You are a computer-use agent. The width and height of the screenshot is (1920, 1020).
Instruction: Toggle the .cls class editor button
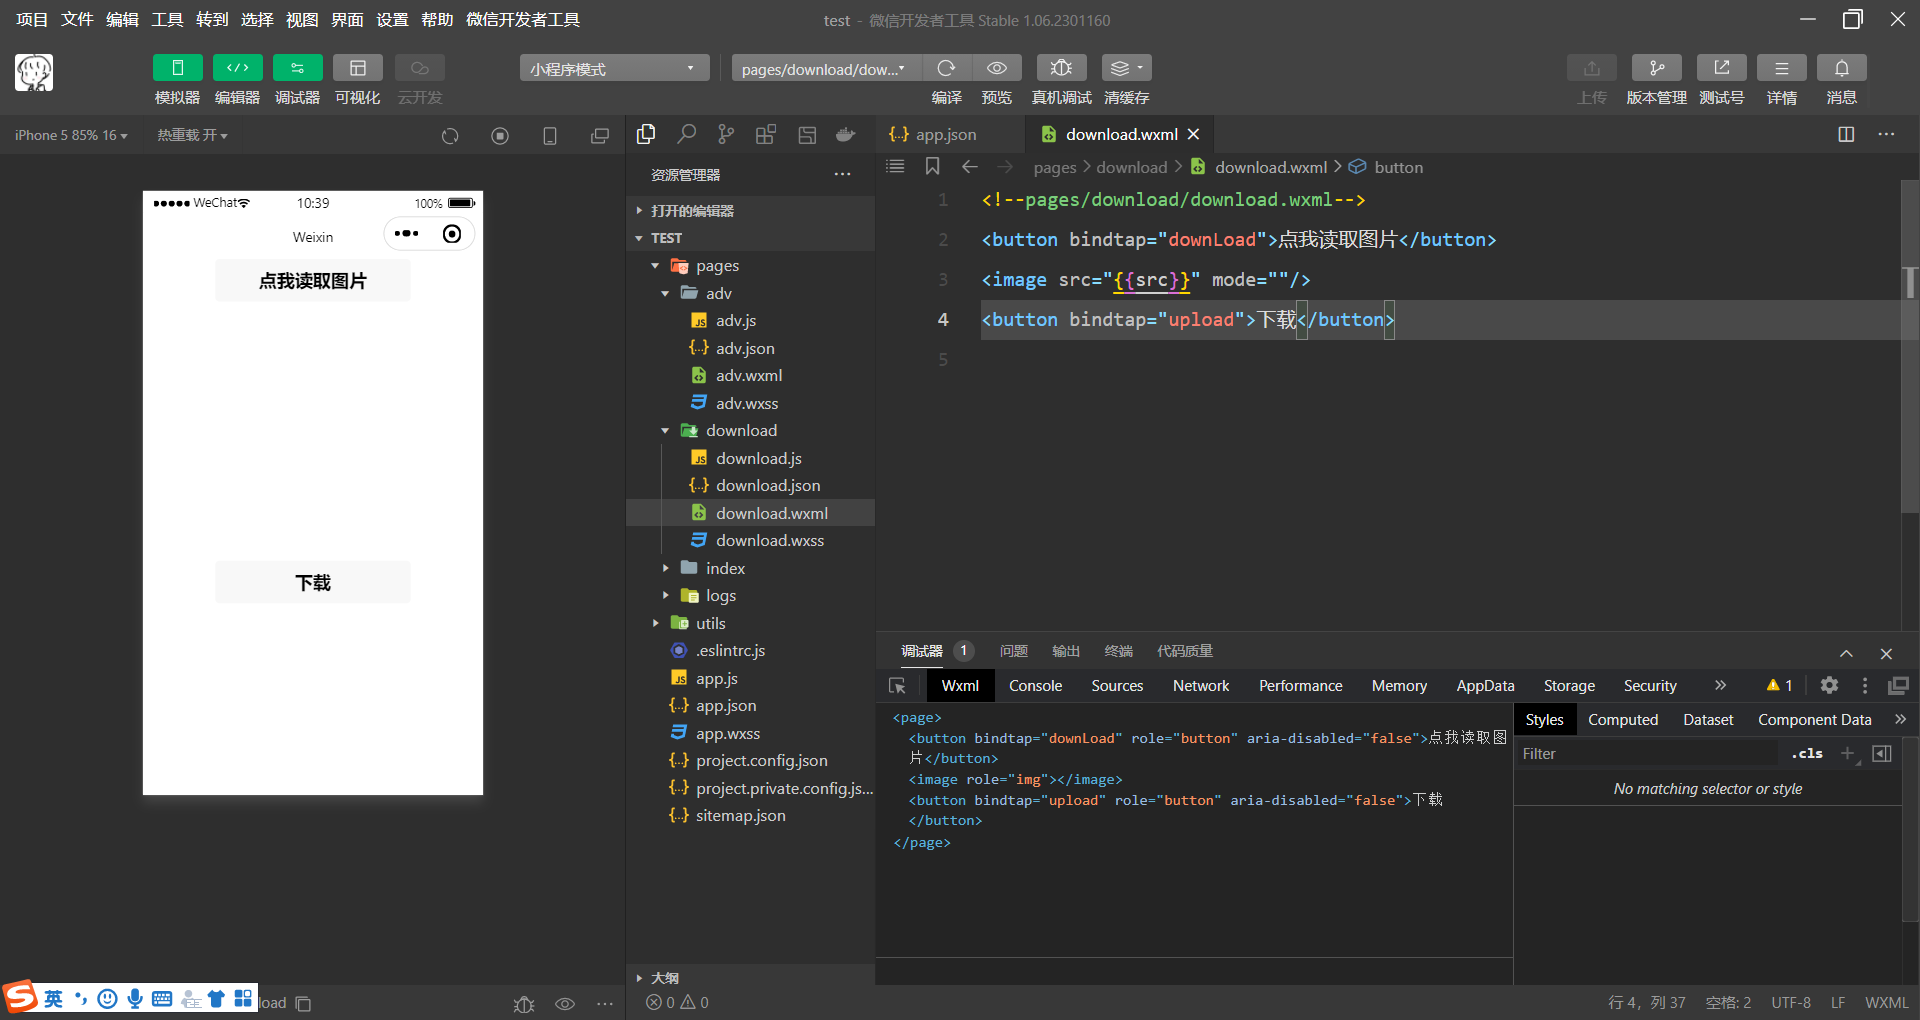point(1807,753)
